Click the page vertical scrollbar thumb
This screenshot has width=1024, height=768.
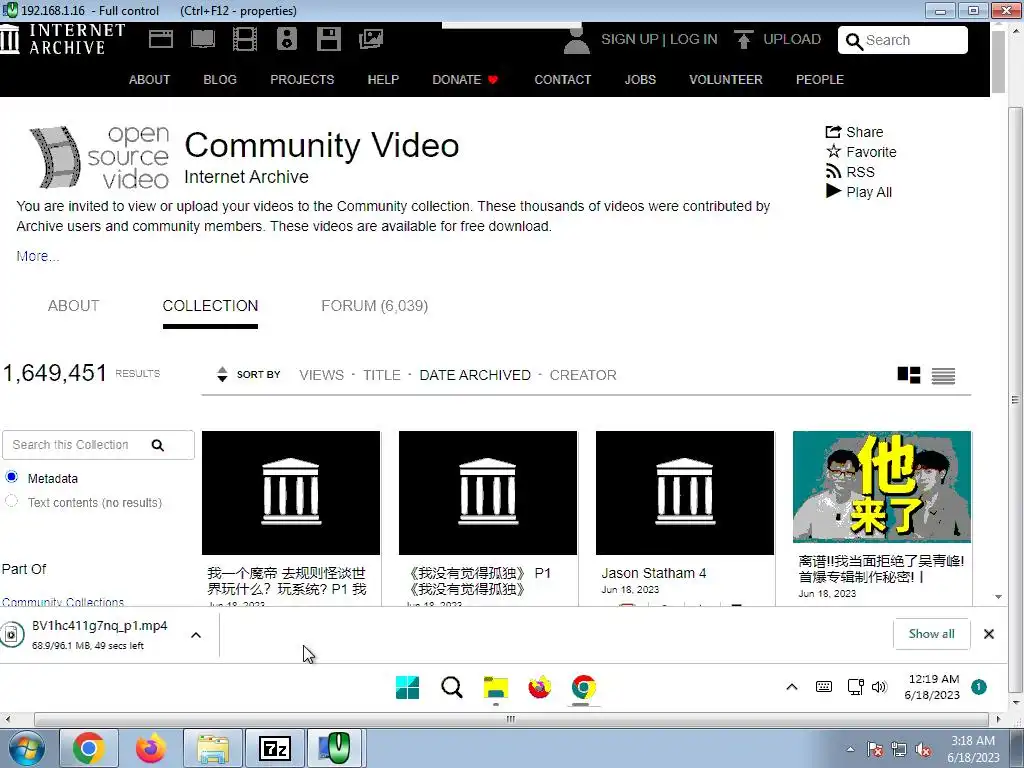click(998, 62)
